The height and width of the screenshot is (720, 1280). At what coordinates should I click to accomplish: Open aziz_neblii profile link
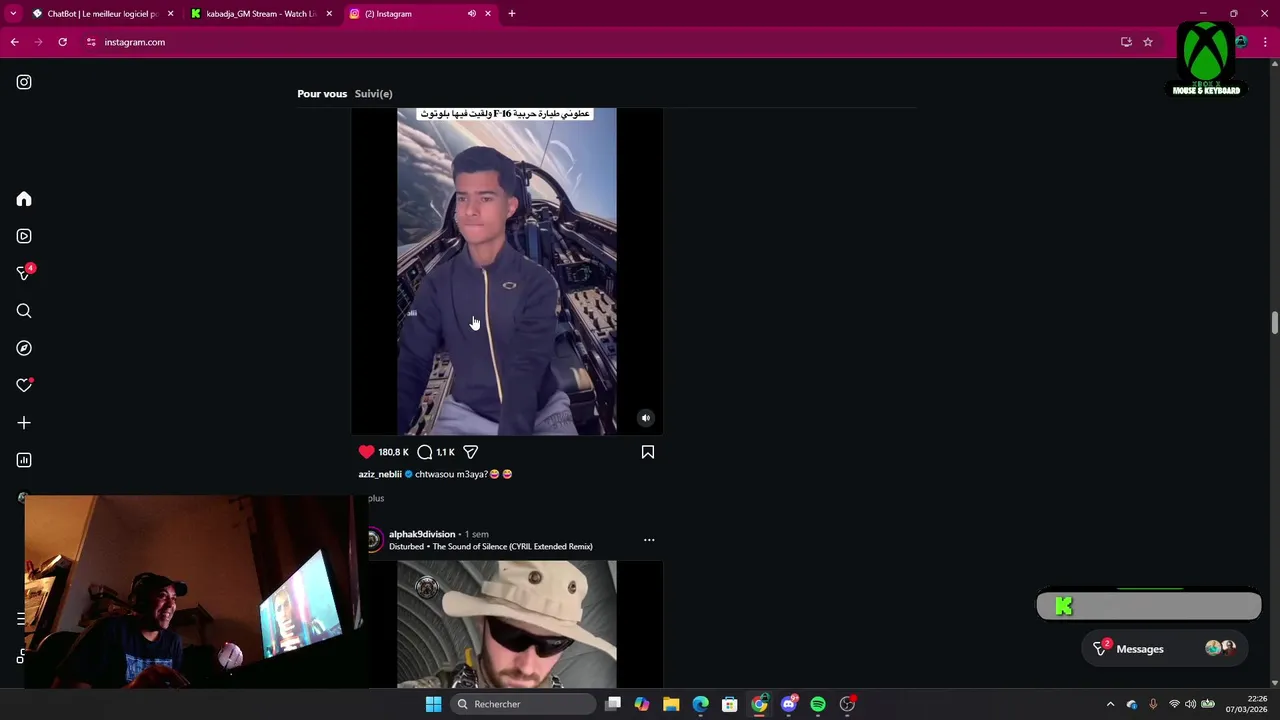[x=380, y=474]
